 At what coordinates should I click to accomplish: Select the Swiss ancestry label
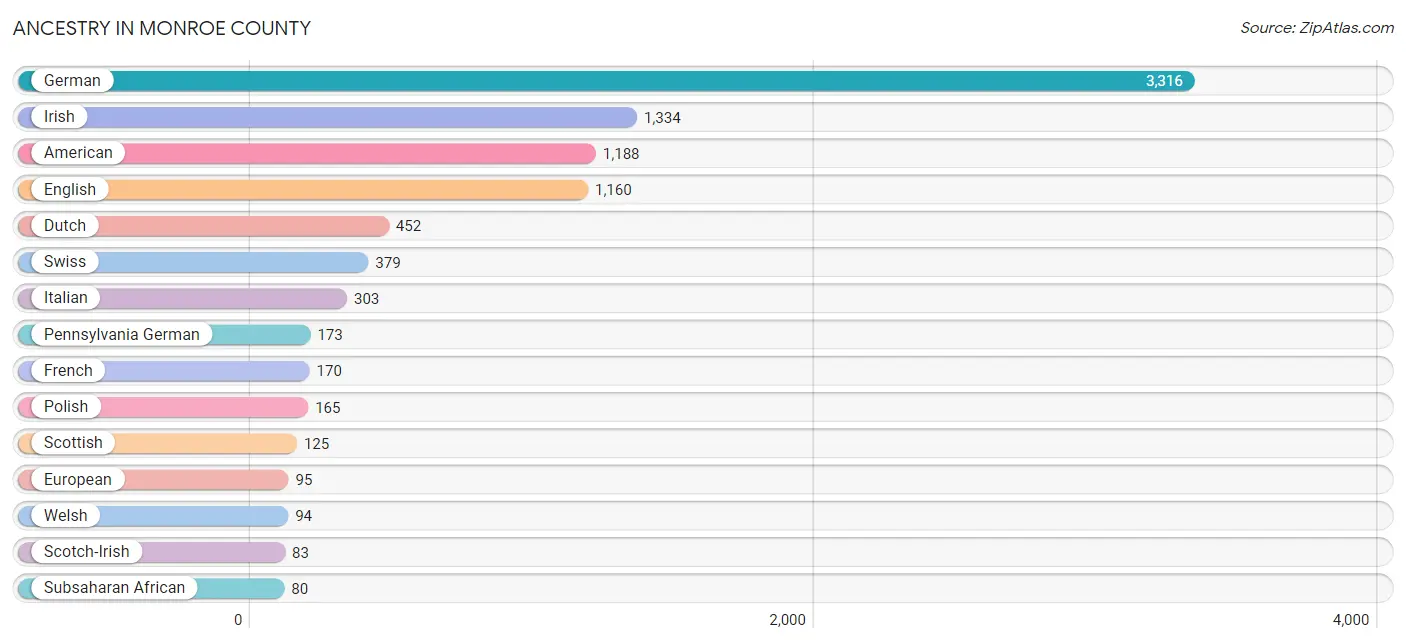pos(65,262)
